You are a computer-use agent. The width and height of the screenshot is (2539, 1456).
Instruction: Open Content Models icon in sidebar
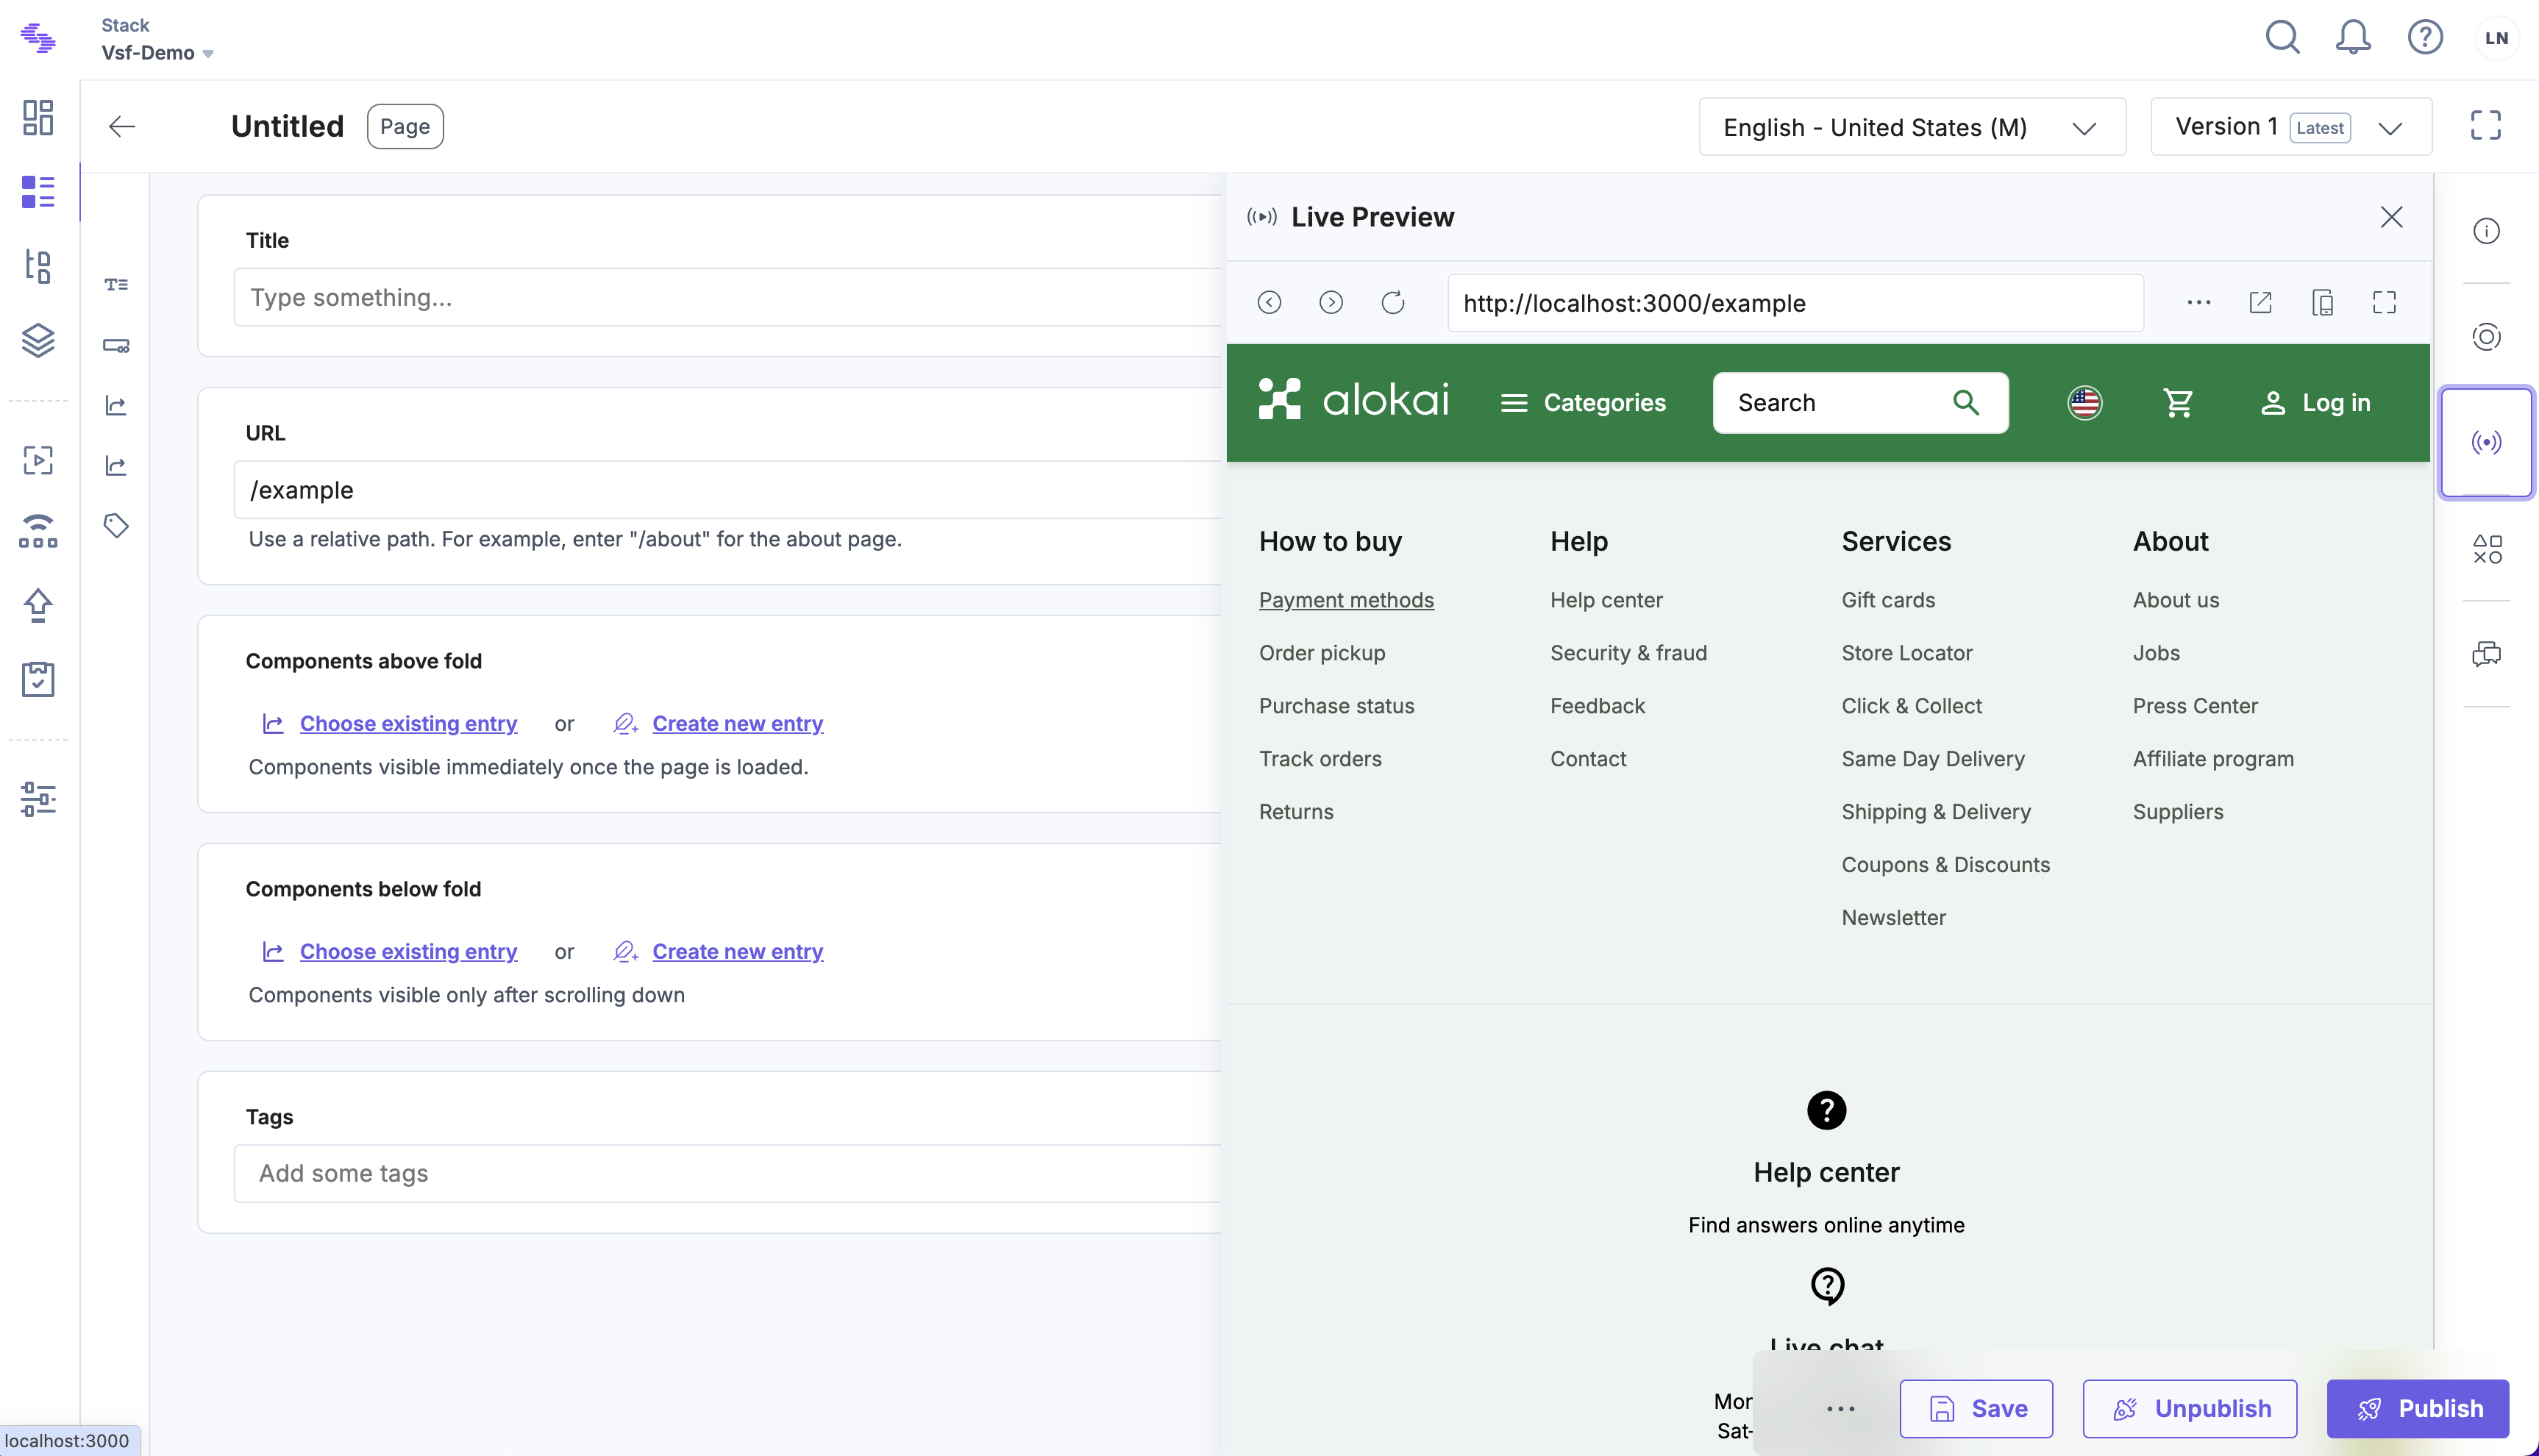38,266
